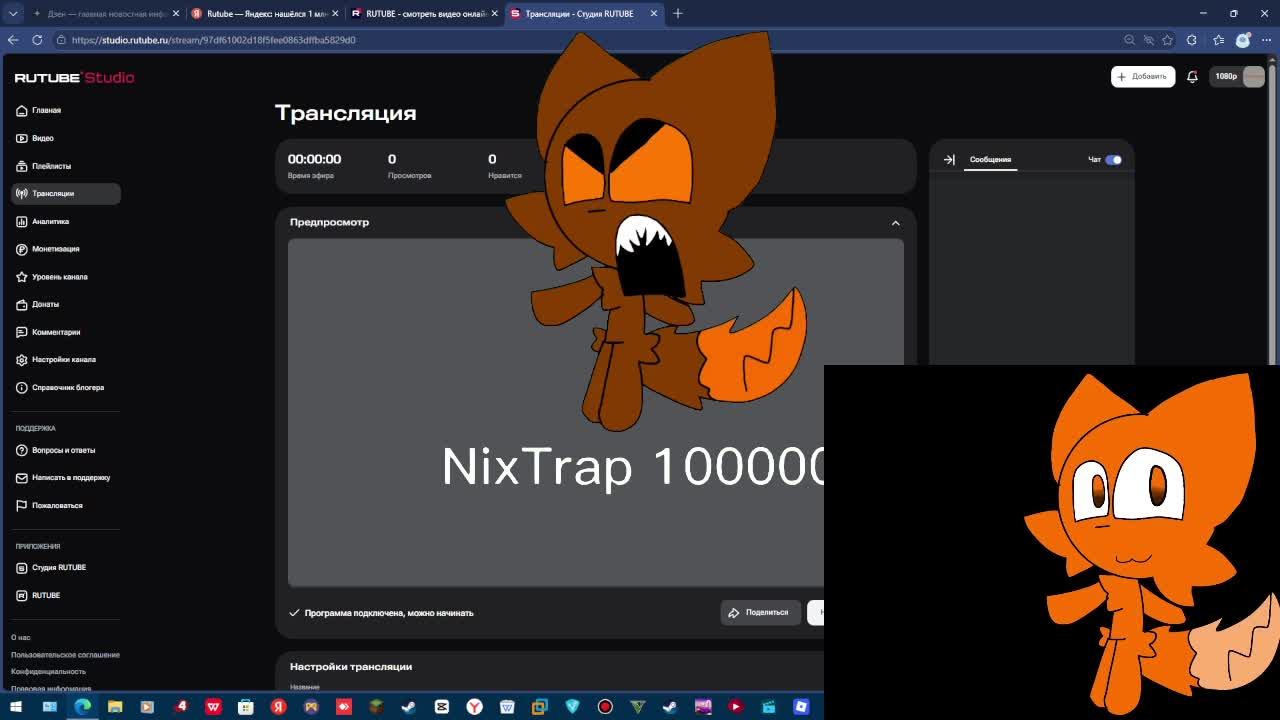Screen dimensions: 1280x720
Task: Open the browser extensions menu
Action: [x=1191, y=40]
